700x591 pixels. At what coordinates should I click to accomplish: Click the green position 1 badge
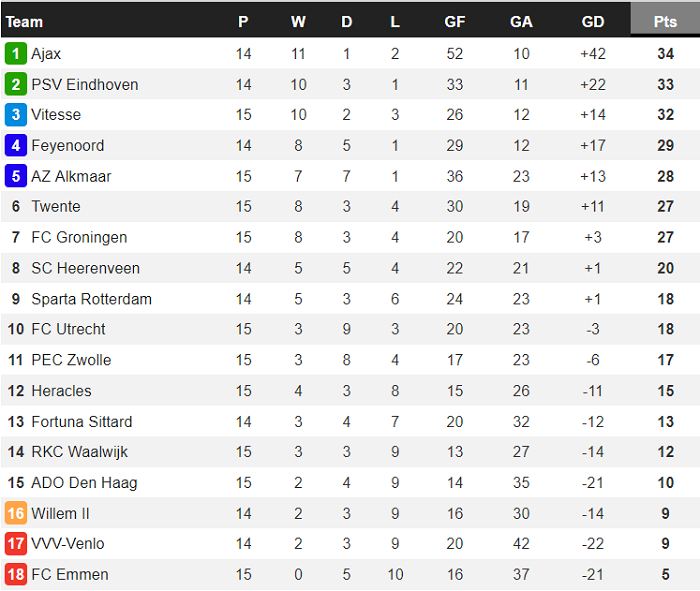[15, 54]
